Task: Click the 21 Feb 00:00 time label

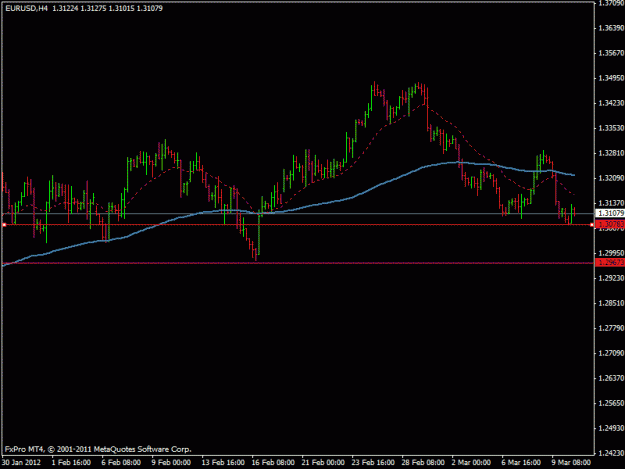Action: pyautogui.click(x=323, y=463)
